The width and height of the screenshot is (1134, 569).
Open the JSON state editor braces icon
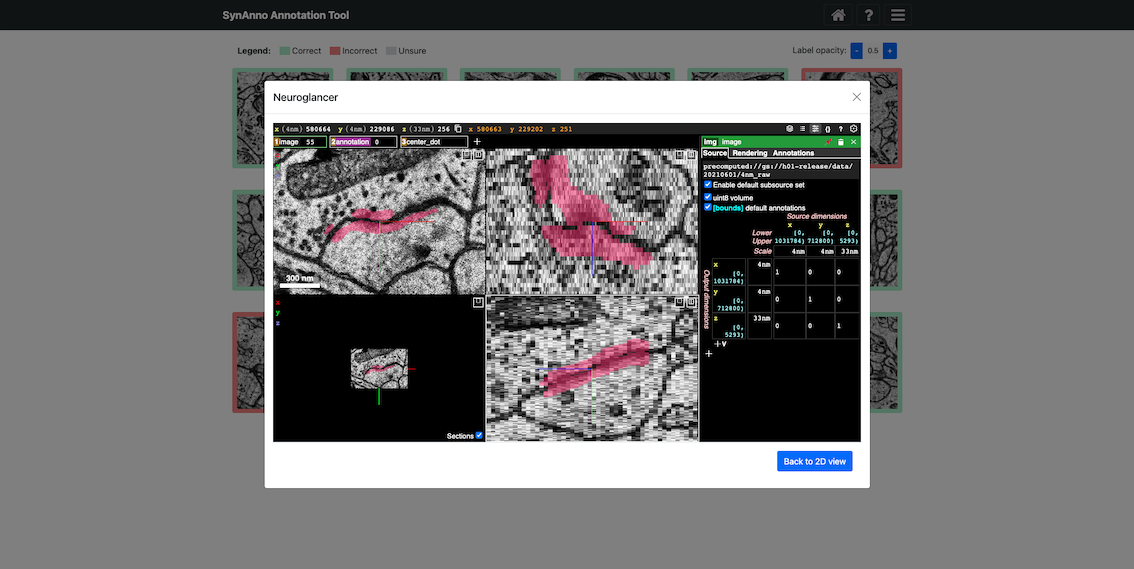pyautogui.click(x=828, y=129)
